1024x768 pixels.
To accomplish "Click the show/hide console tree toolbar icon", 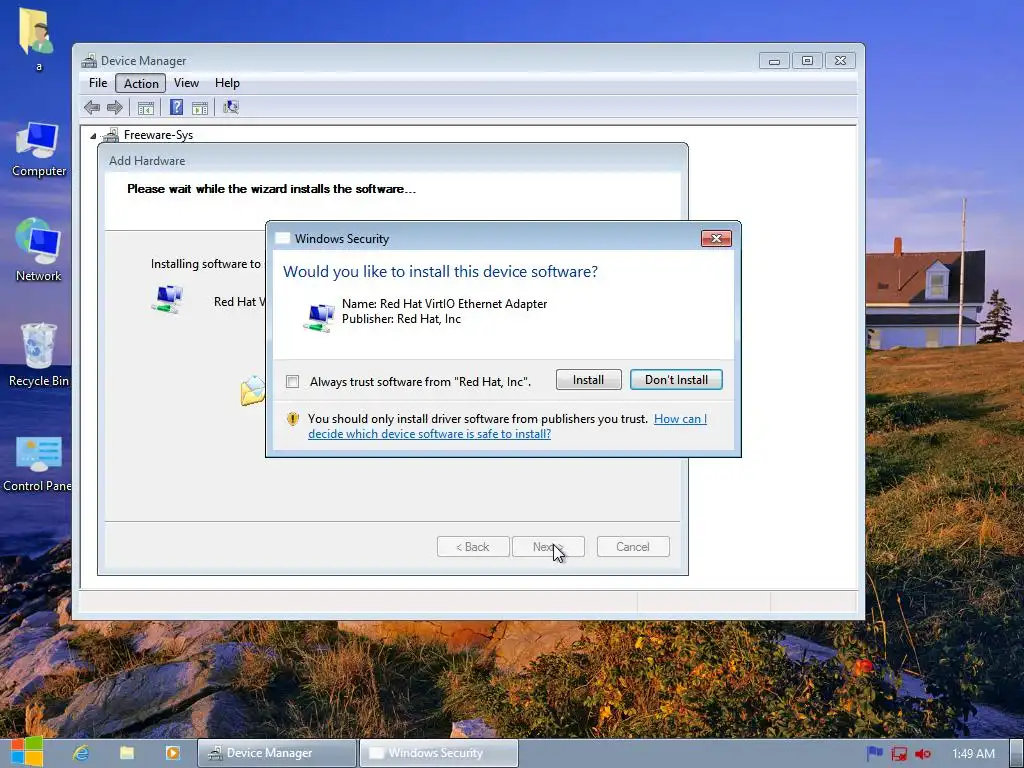I will [146, 108].
